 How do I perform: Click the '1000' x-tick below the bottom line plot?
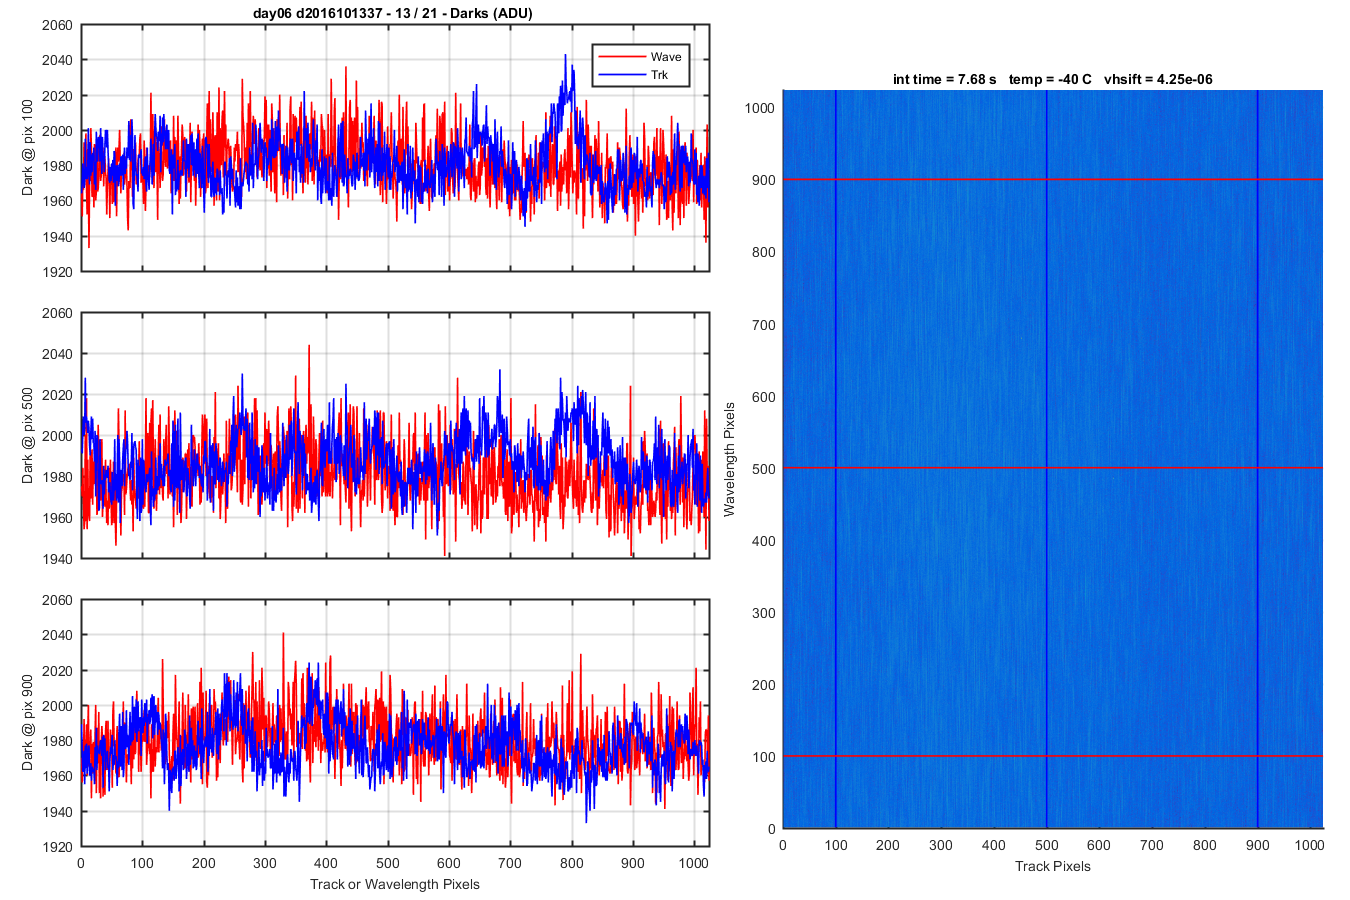[695, 863]
